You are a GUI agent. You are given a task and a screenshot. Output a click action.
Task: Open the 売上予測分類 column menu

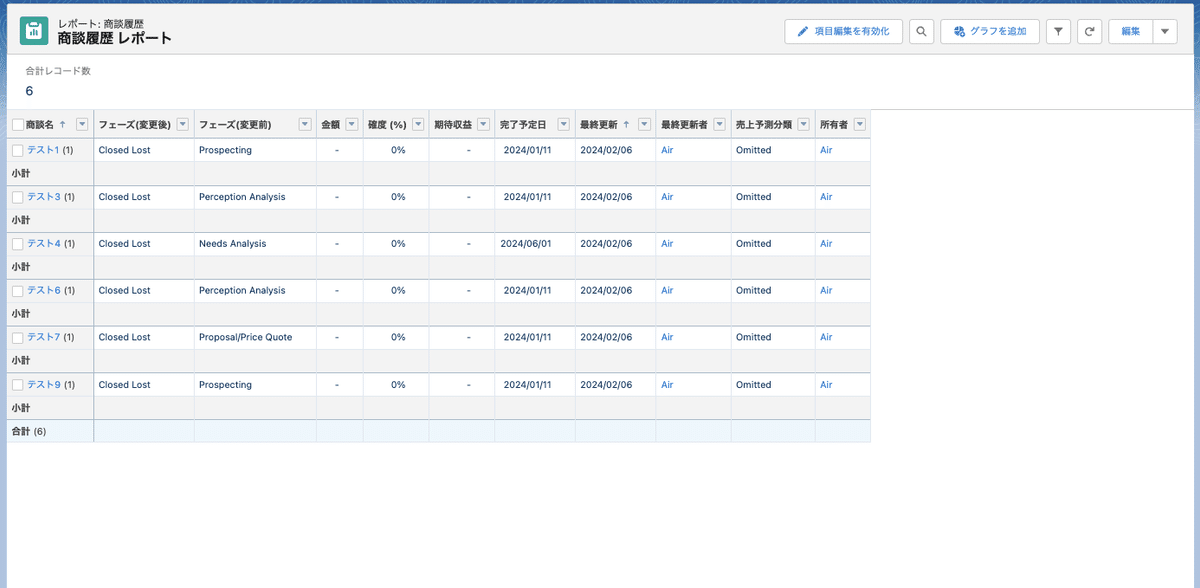(805, 125)
